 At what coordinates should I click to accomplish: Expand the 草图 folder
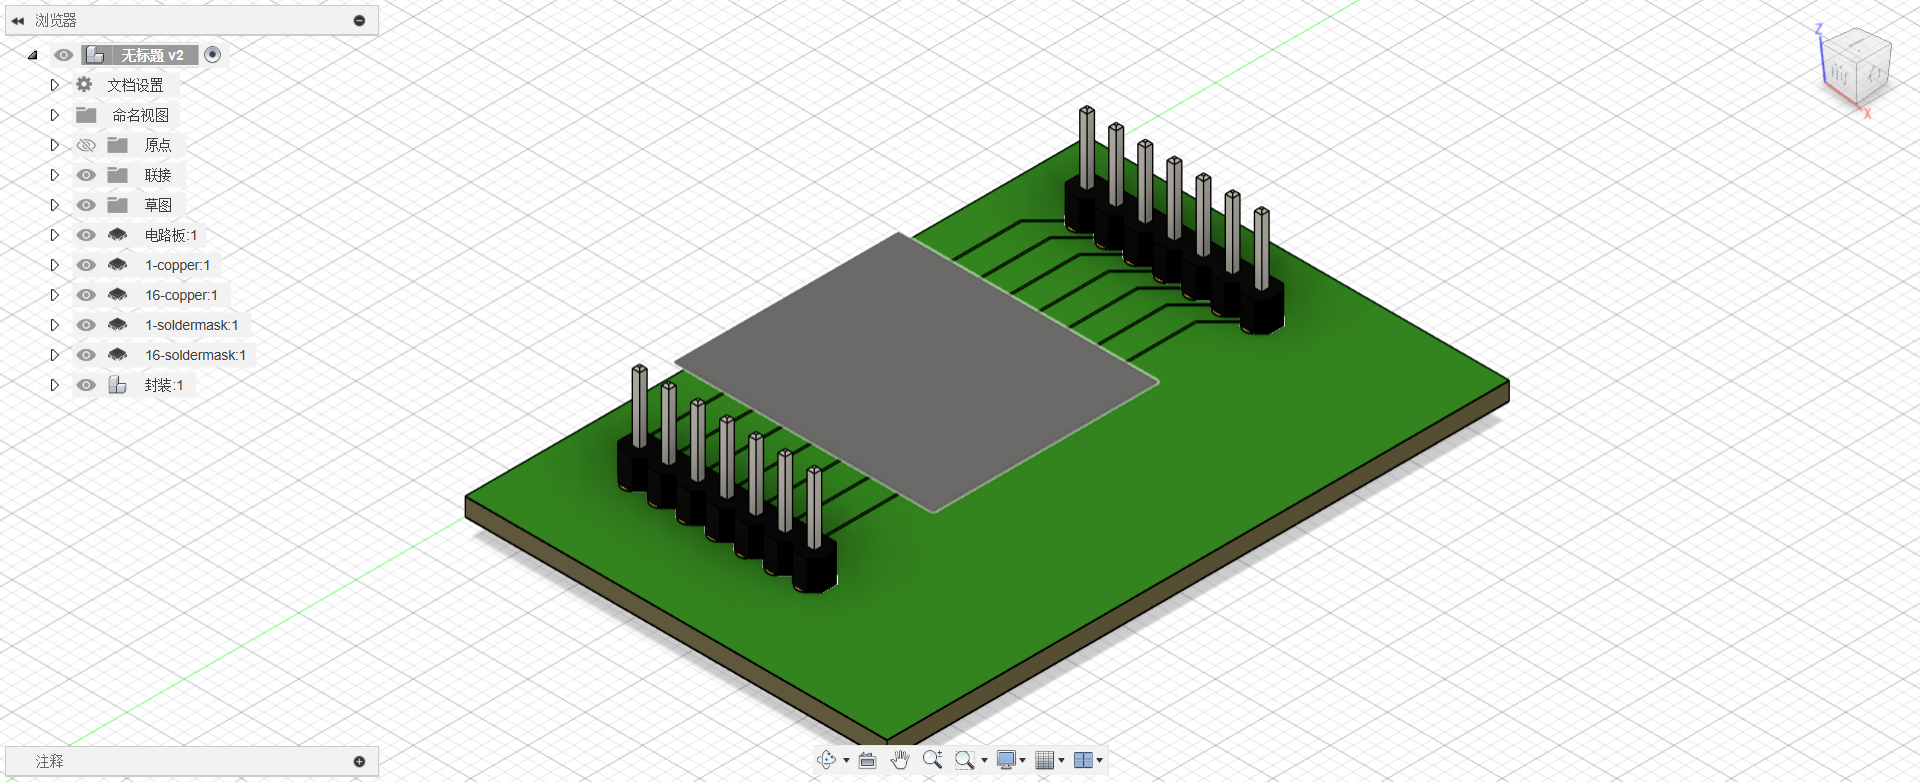(x=55, y=205)
